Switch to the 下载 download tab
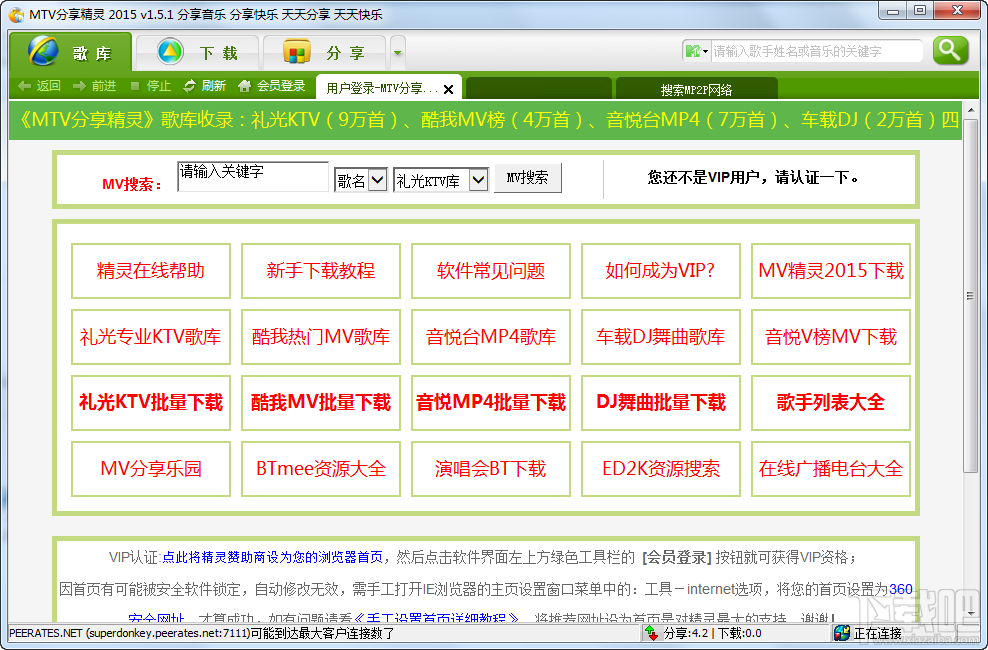 click(197, 52)
